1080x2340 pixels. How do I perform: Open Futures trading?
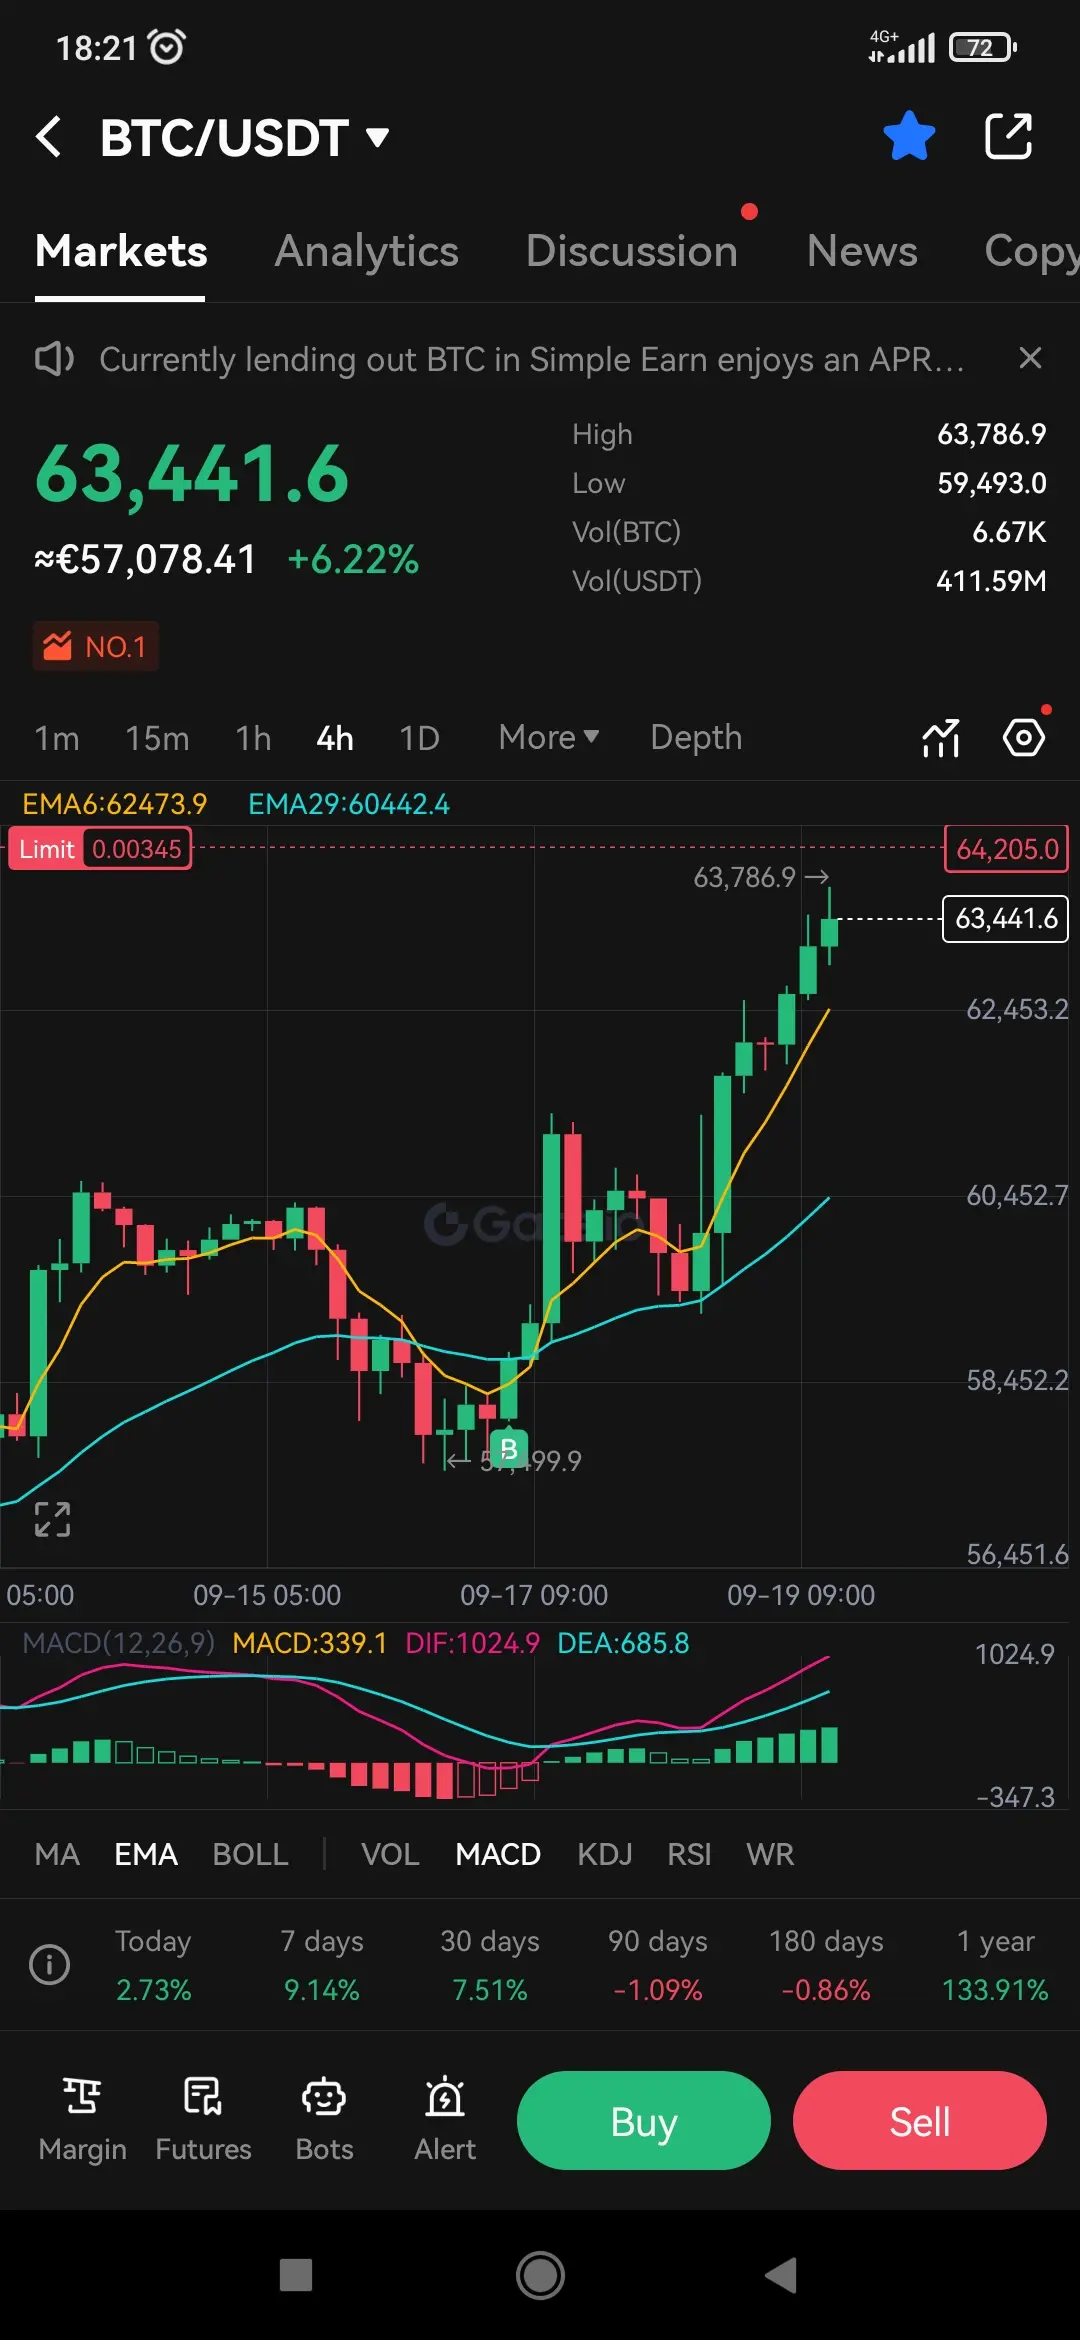pyautogui.click(x=203, y=2119)
